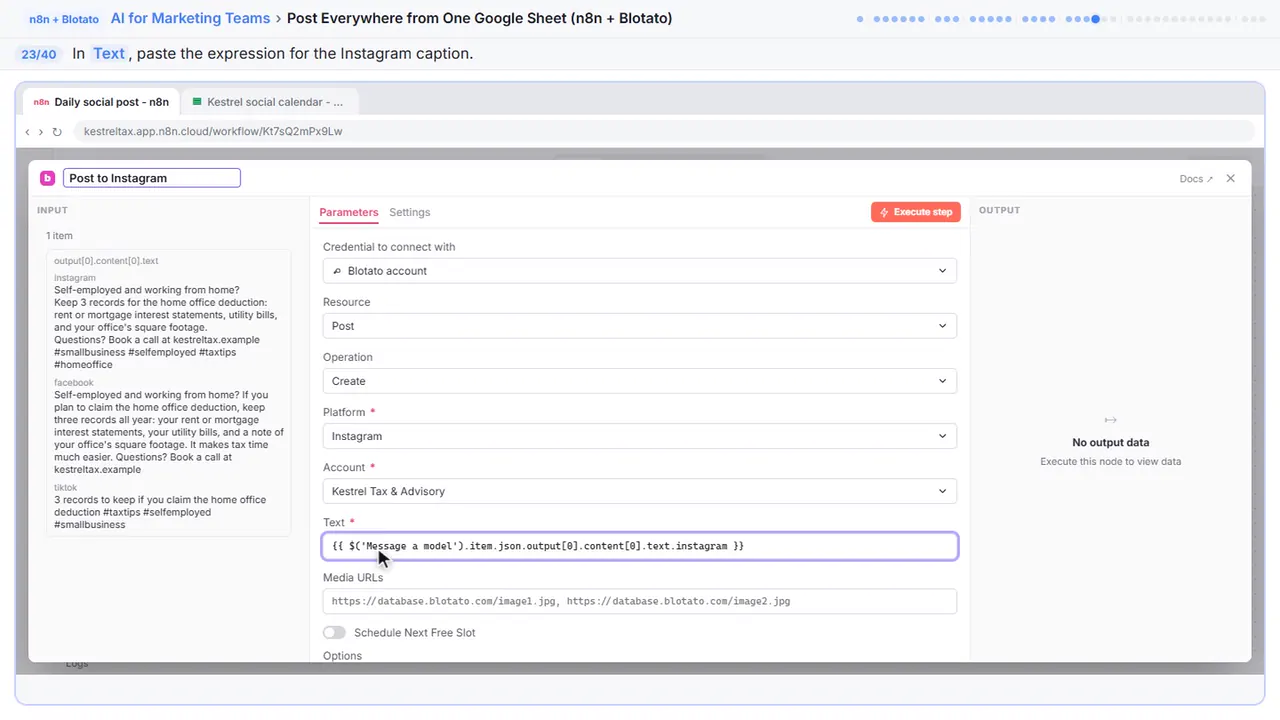This screenshot has height=720, width=1280.
Task: Select the Kestrel social calendar browser tab
Action: click(x=270, y=102)
